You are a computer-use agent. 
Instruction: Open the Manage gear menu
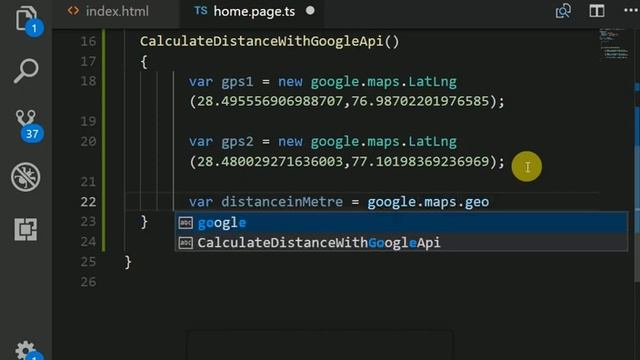(26, 350)
